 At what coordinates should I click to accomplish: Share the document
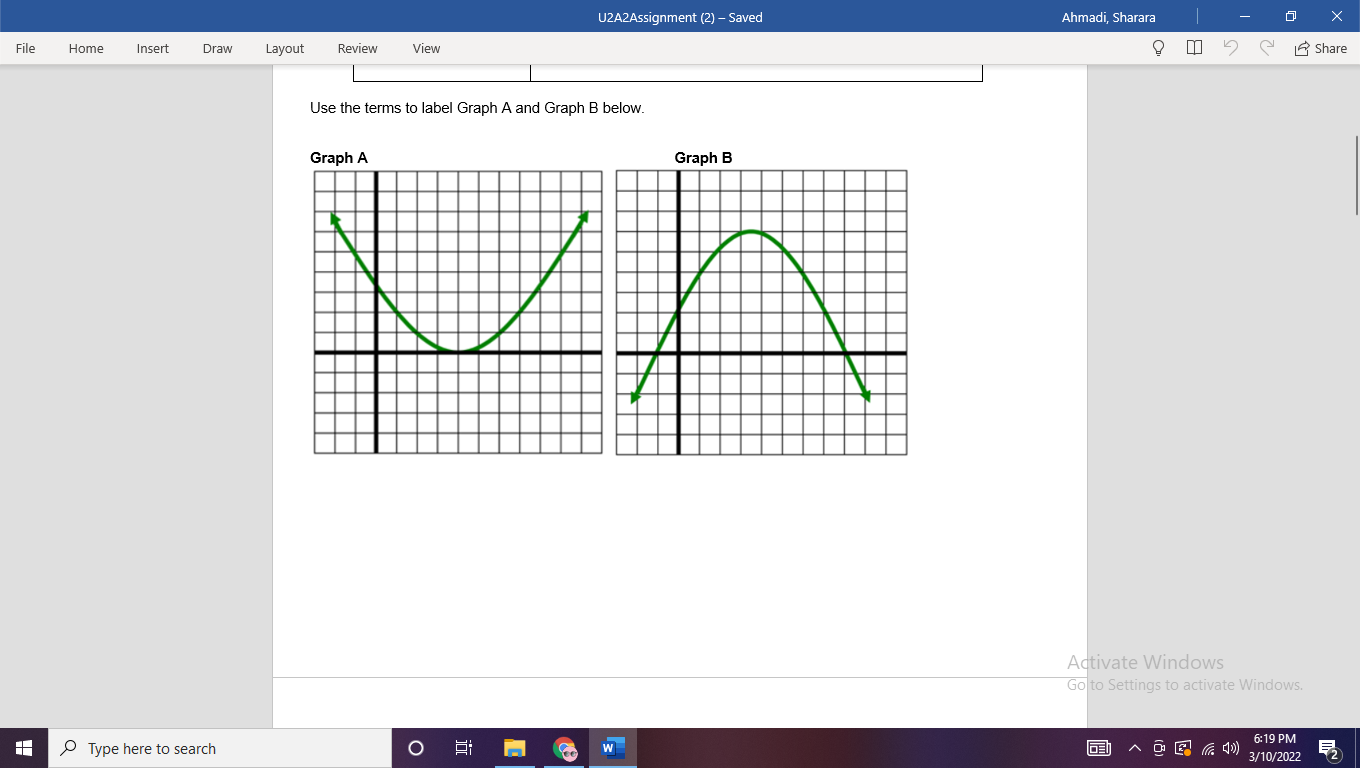click(1321, 48)
